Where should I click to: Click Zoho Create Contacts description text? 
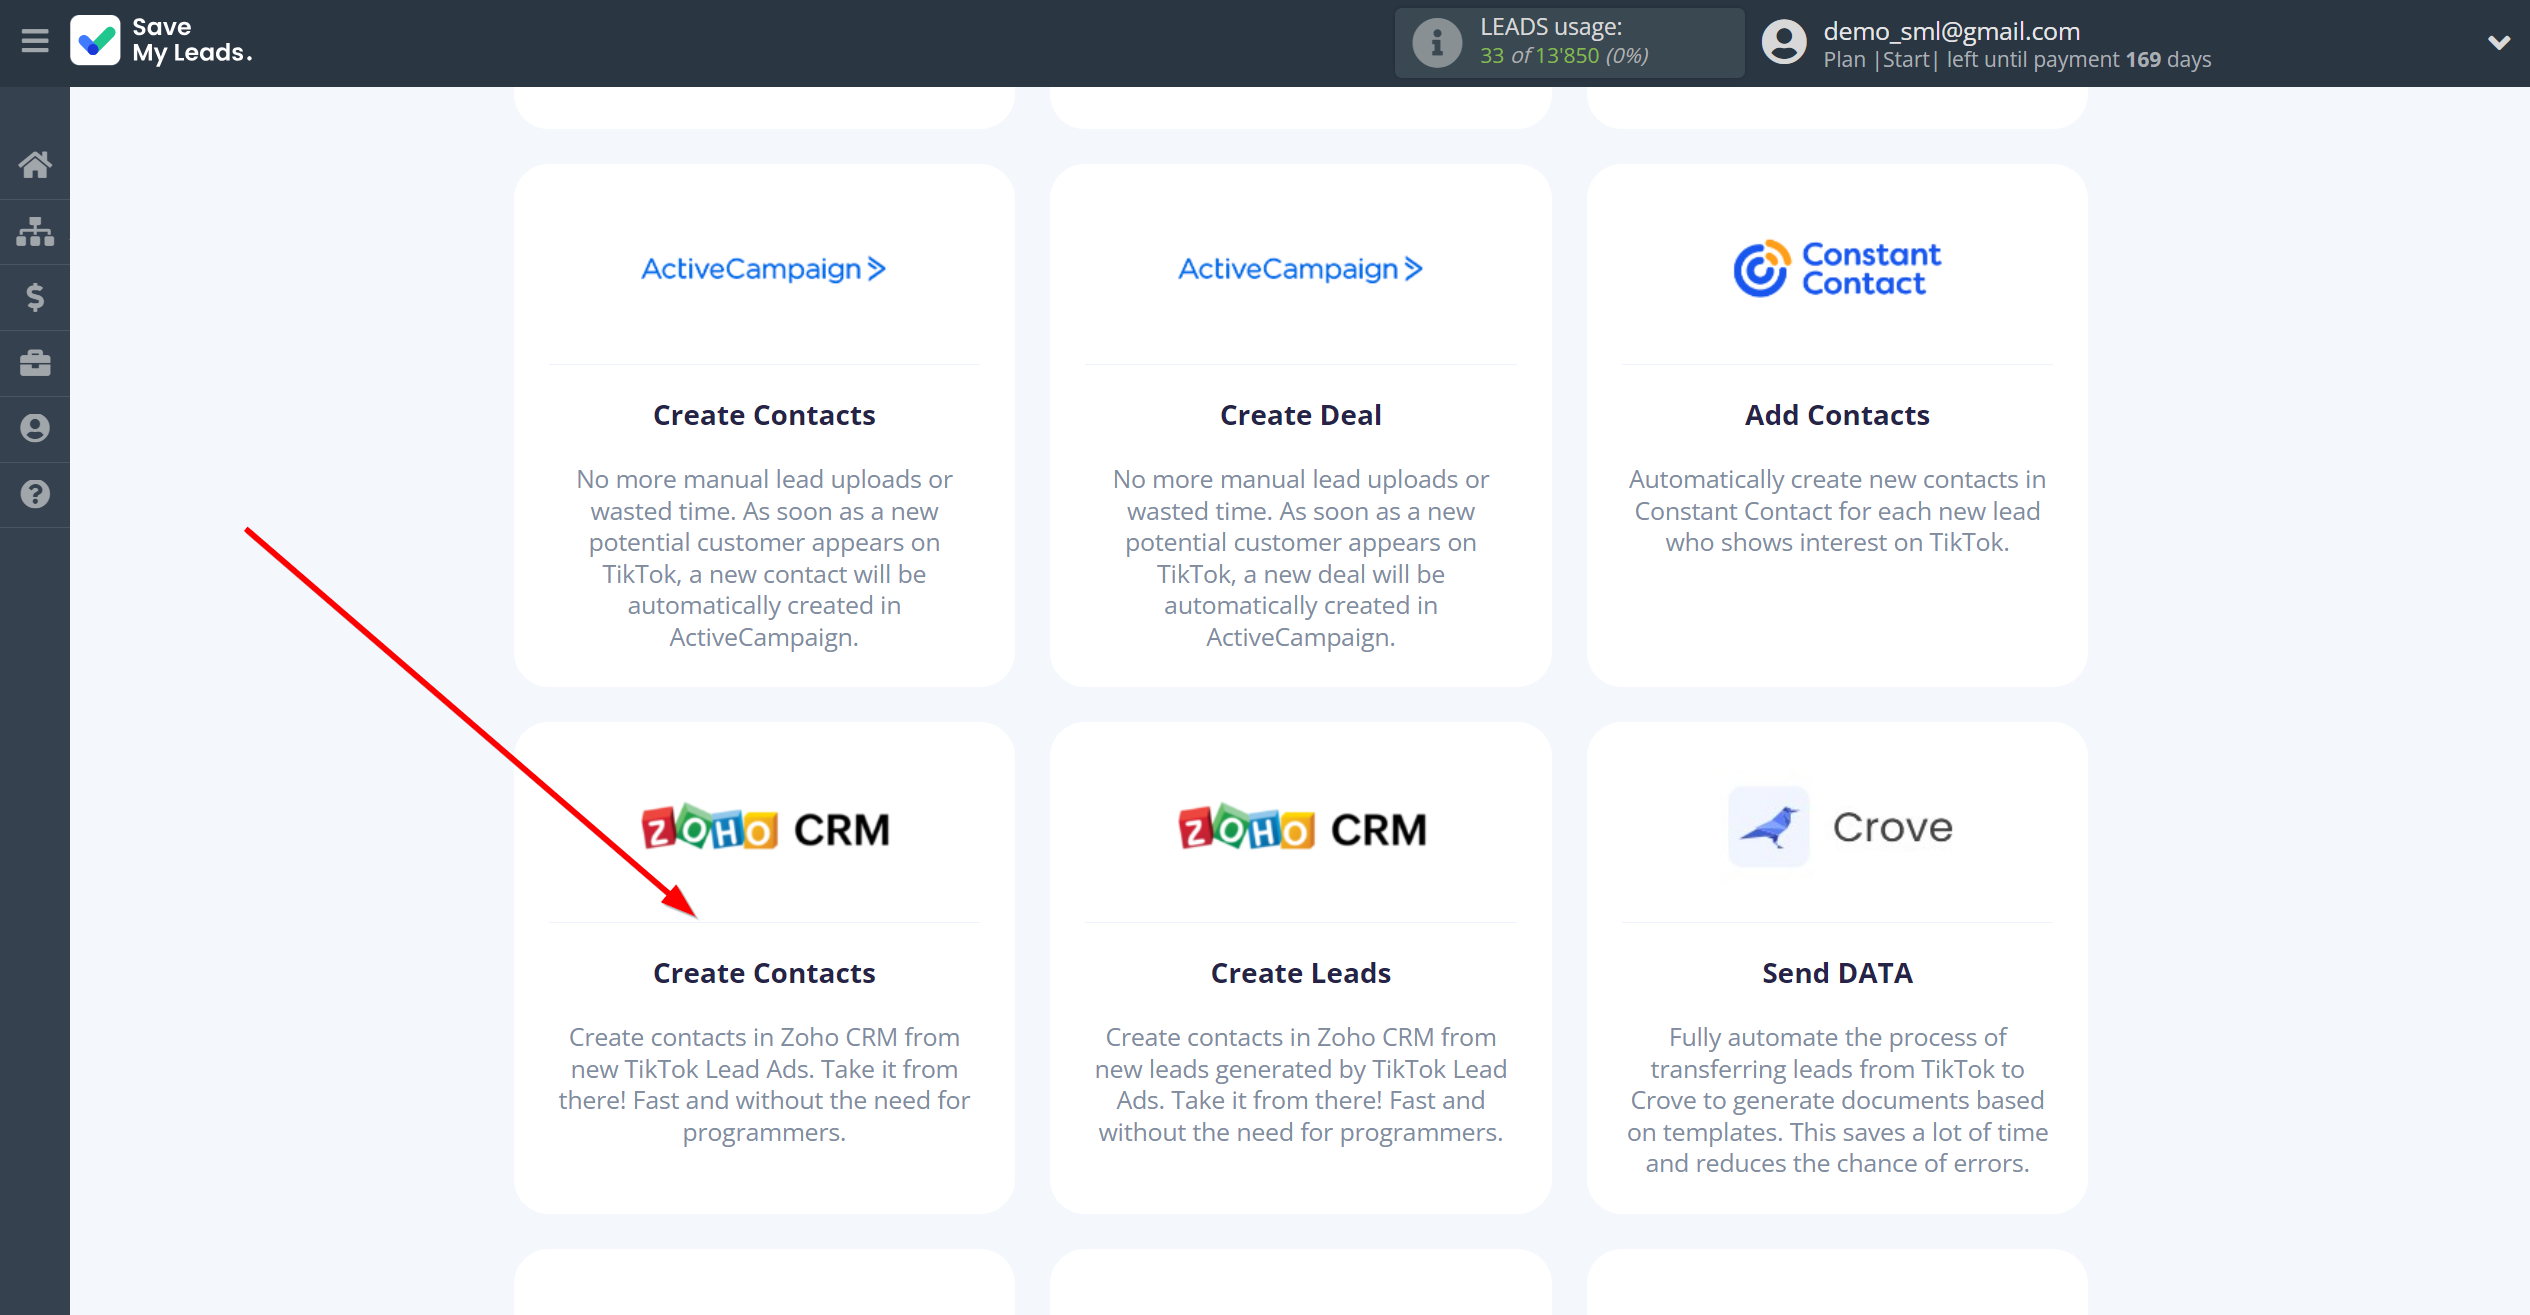(x=764, y=1084)
